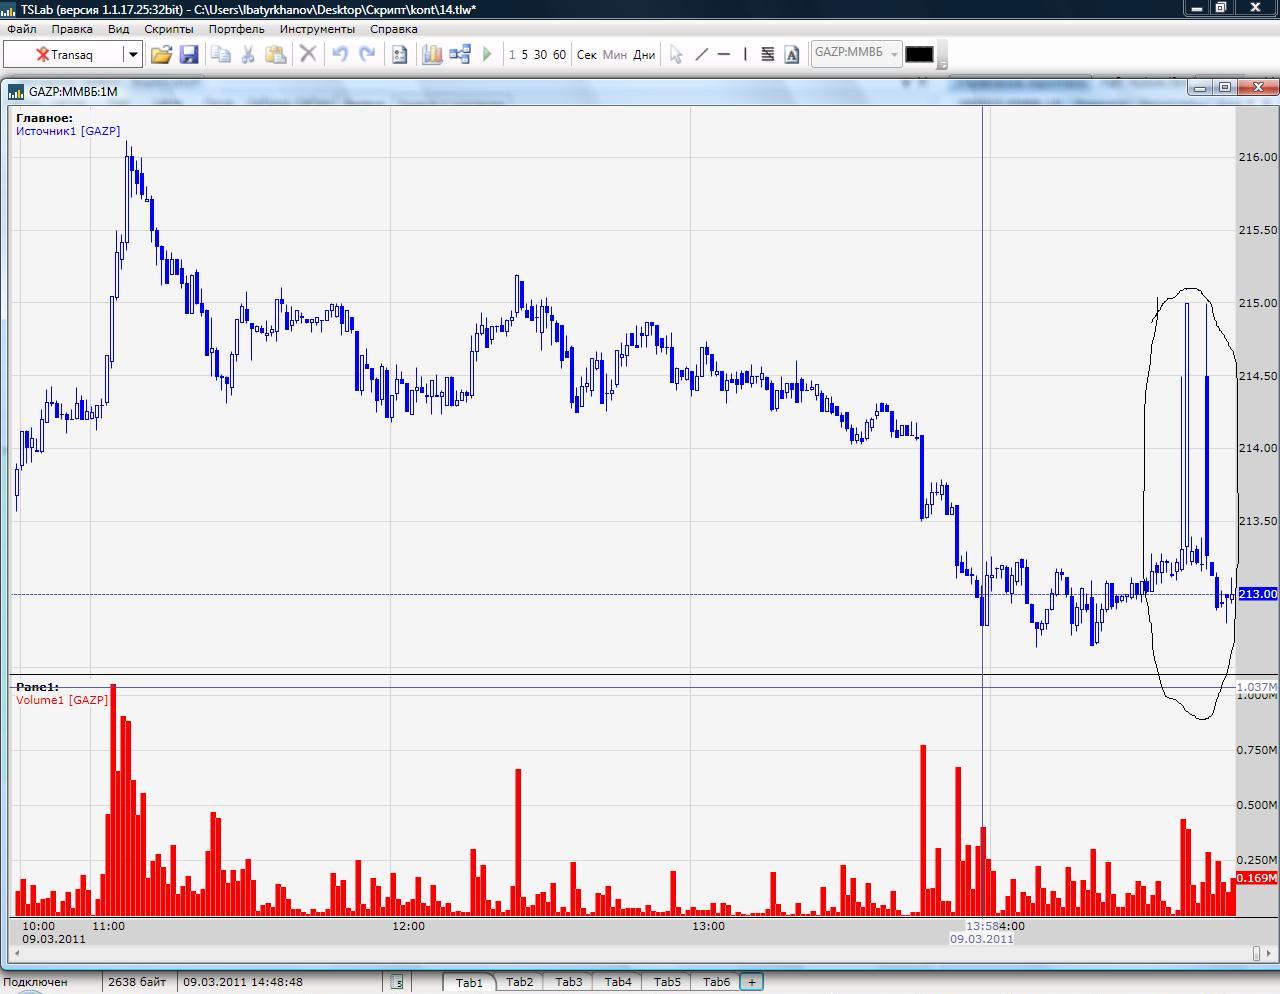Select the horizontal levels drawing tool

coord(768,54)
